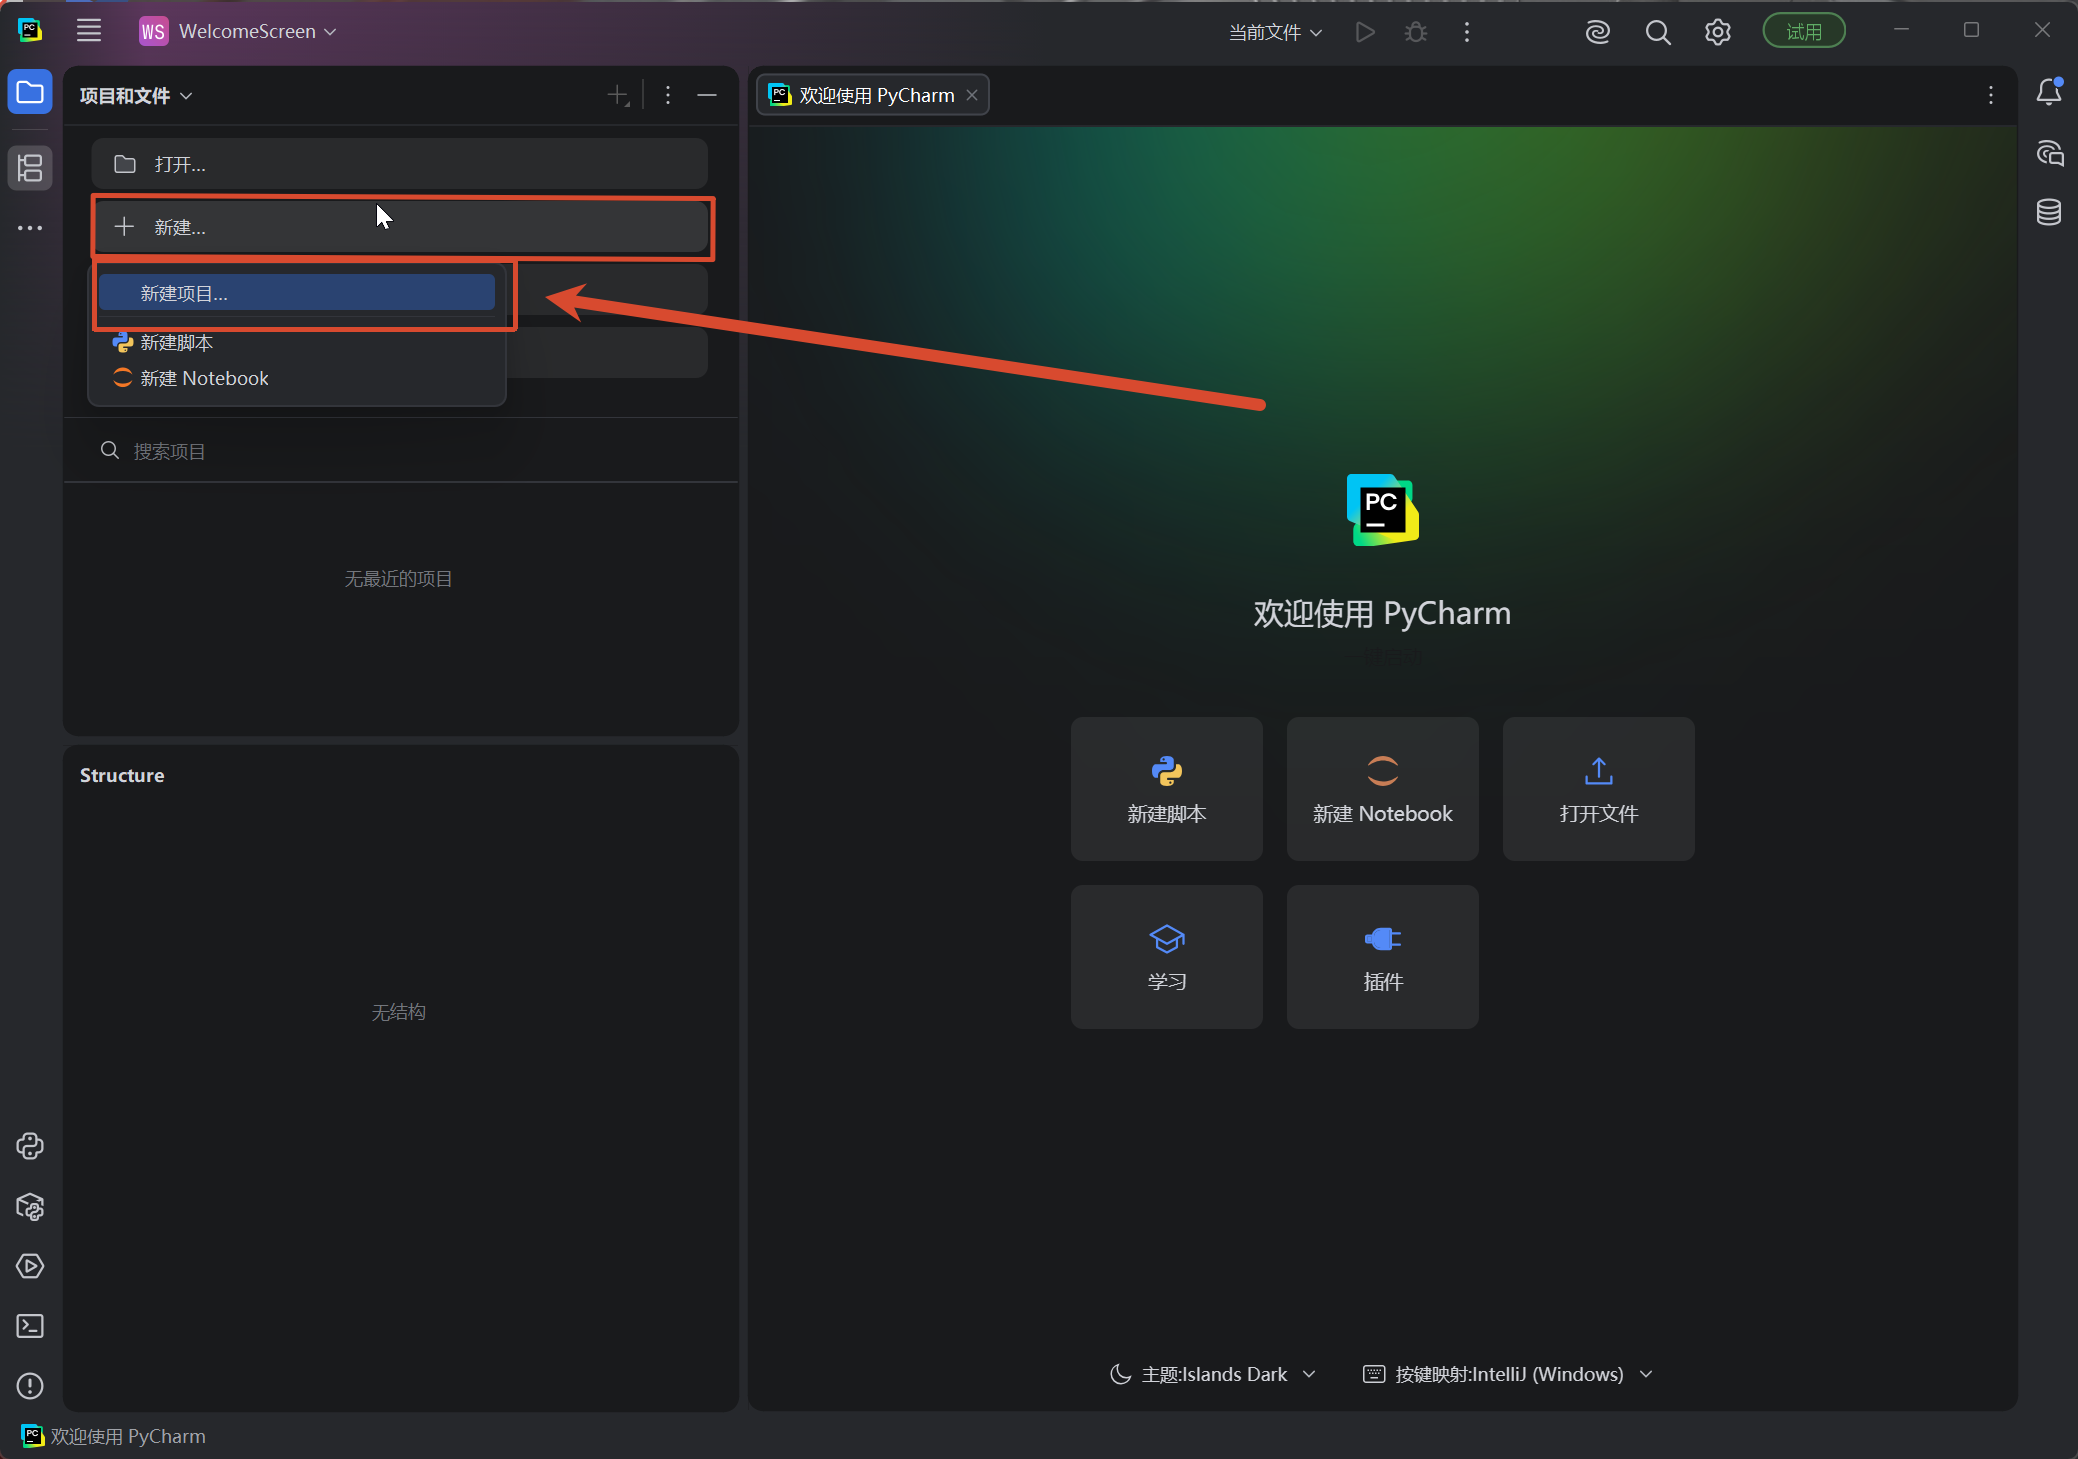
Task: Expand the 主题:Islands Dark theme dropdown
Action: pos(1213,1374)
